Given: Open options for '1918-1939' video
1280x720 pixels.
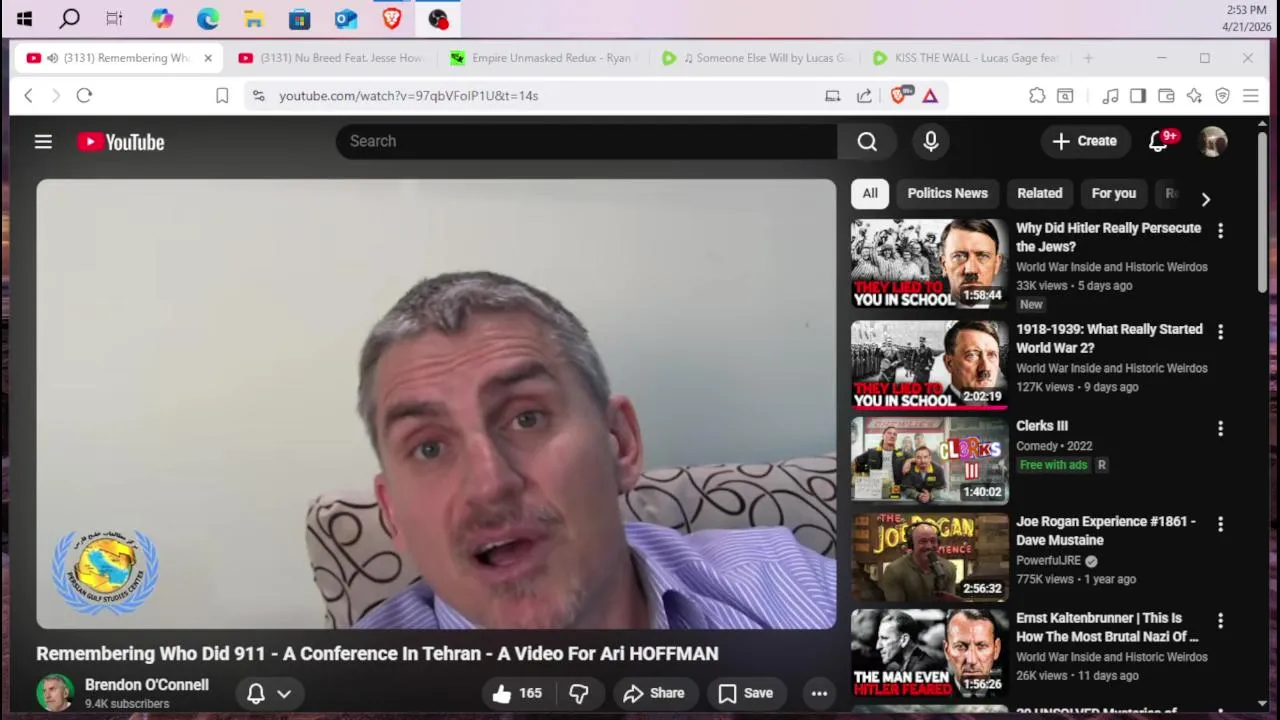Looking at the screenshot, I should coord(1220,331).
